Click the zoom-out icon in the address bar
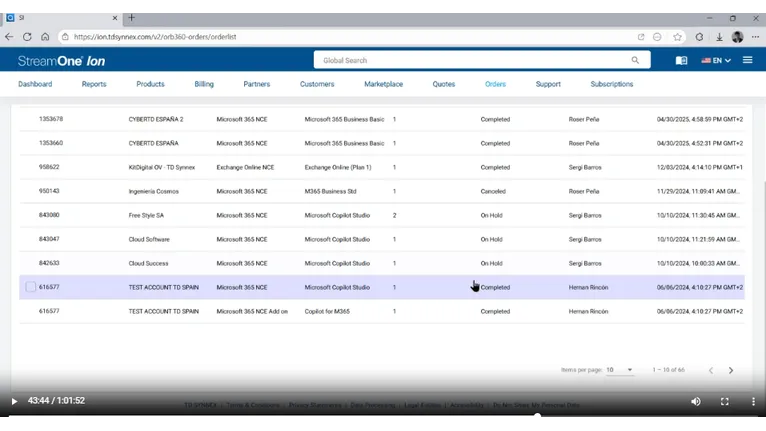Screen dimensions: 766x431 click(657, 37)
